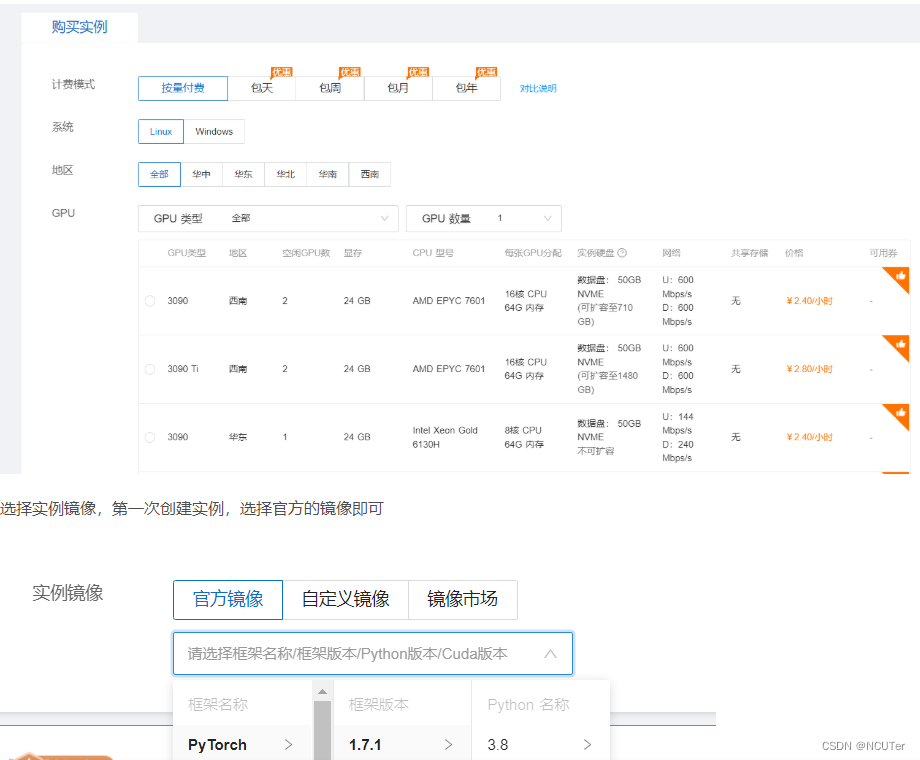Open the GPU 类型 dropdown
Screen dimensions: 920x760
pos(267,218)
